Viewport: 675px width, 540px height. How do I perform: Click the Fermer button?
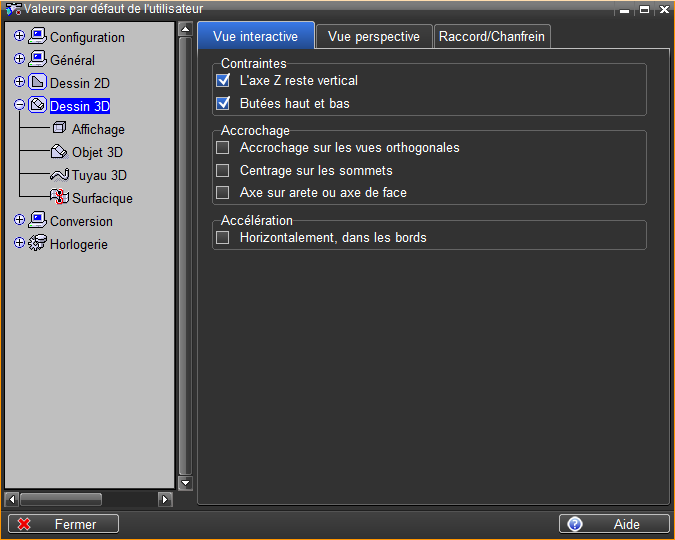pos(64,524)
